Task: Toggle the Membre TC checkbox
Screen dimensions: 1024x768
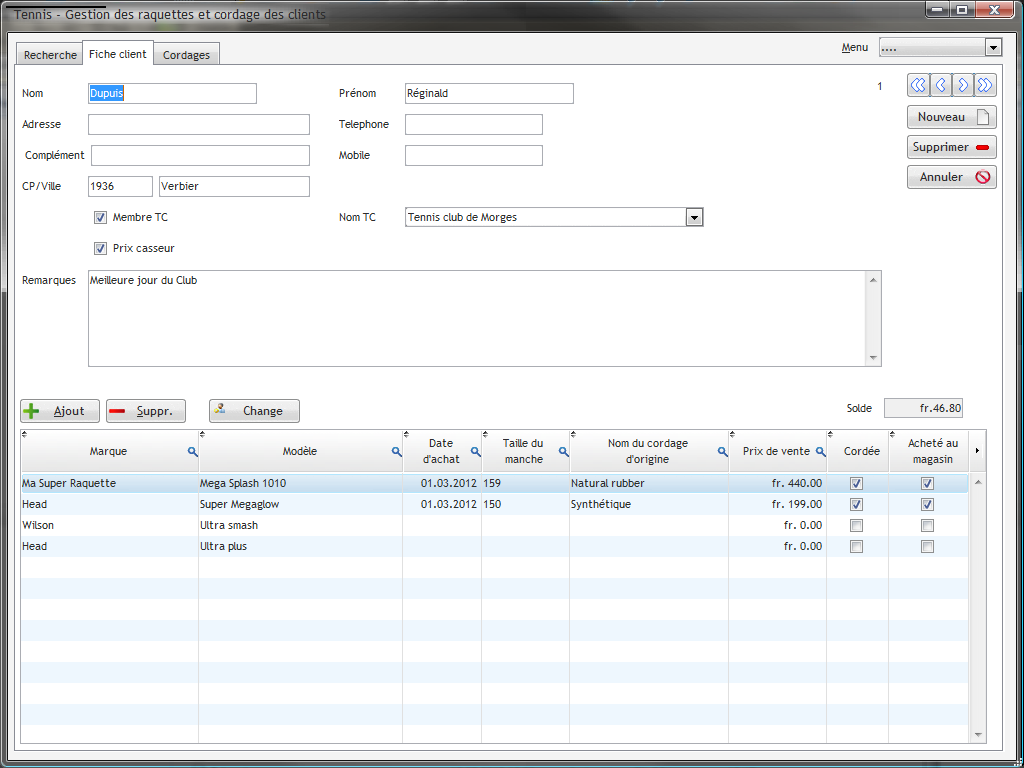Action: tap(100, 217)
